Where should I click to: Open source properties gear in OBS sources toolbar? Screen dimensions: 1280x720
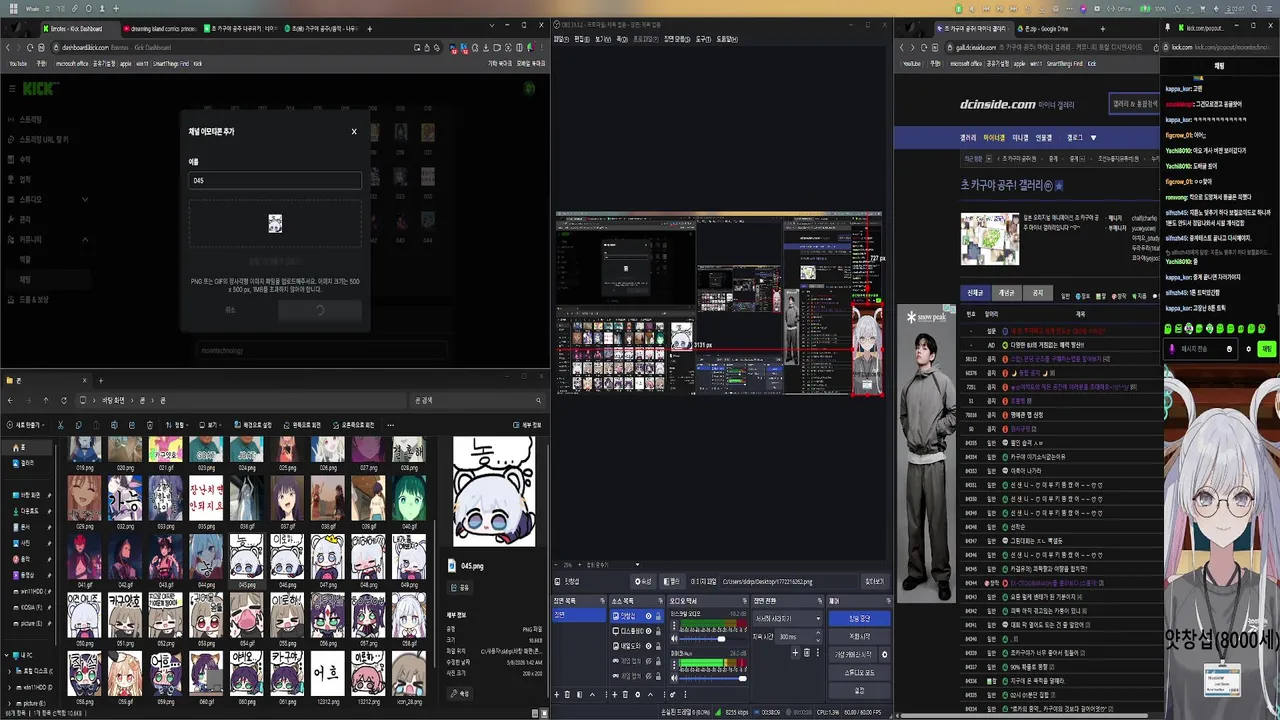click(x=638, y=695)
